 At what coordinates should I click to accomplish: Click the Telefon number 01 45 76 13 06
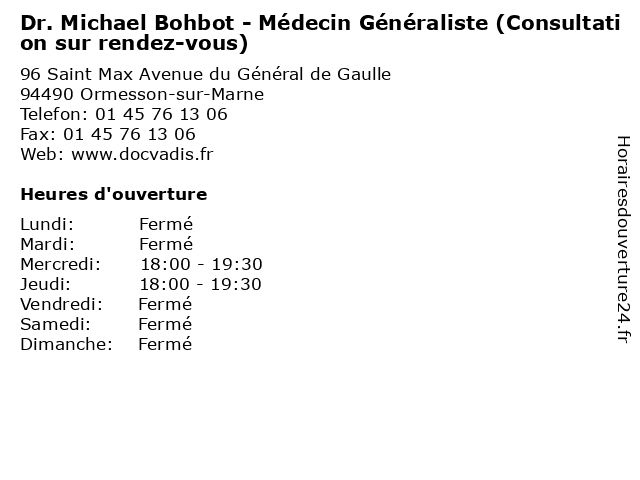pyautogui.click(x=161, y=114)
